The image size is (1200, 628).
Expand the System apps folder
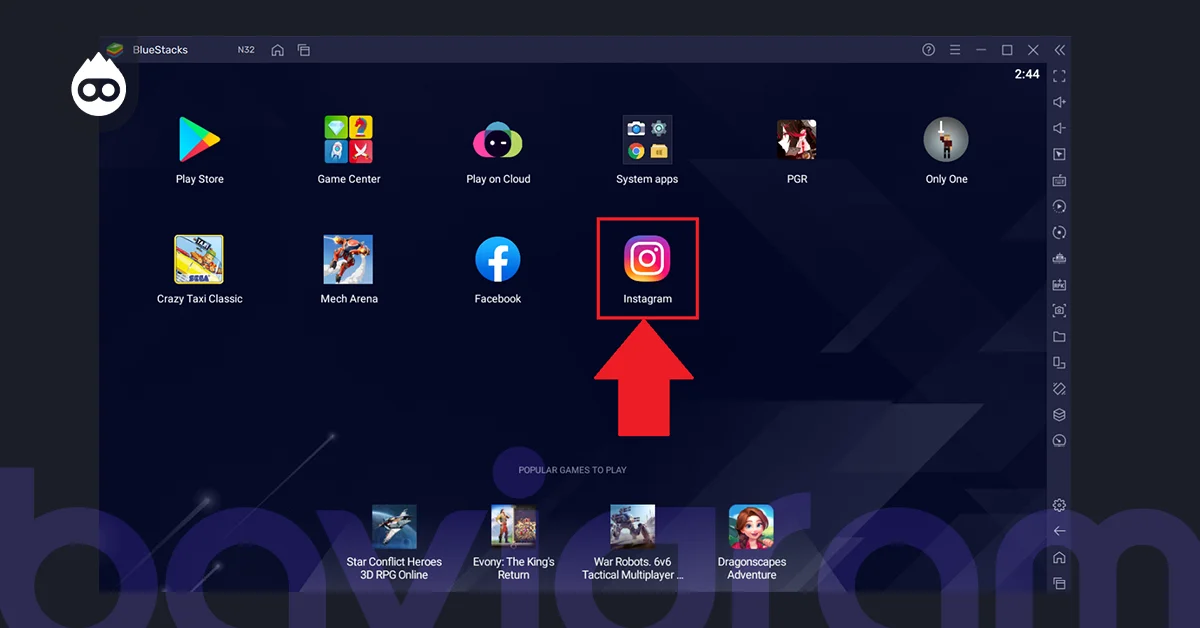(x=647, y=139)
